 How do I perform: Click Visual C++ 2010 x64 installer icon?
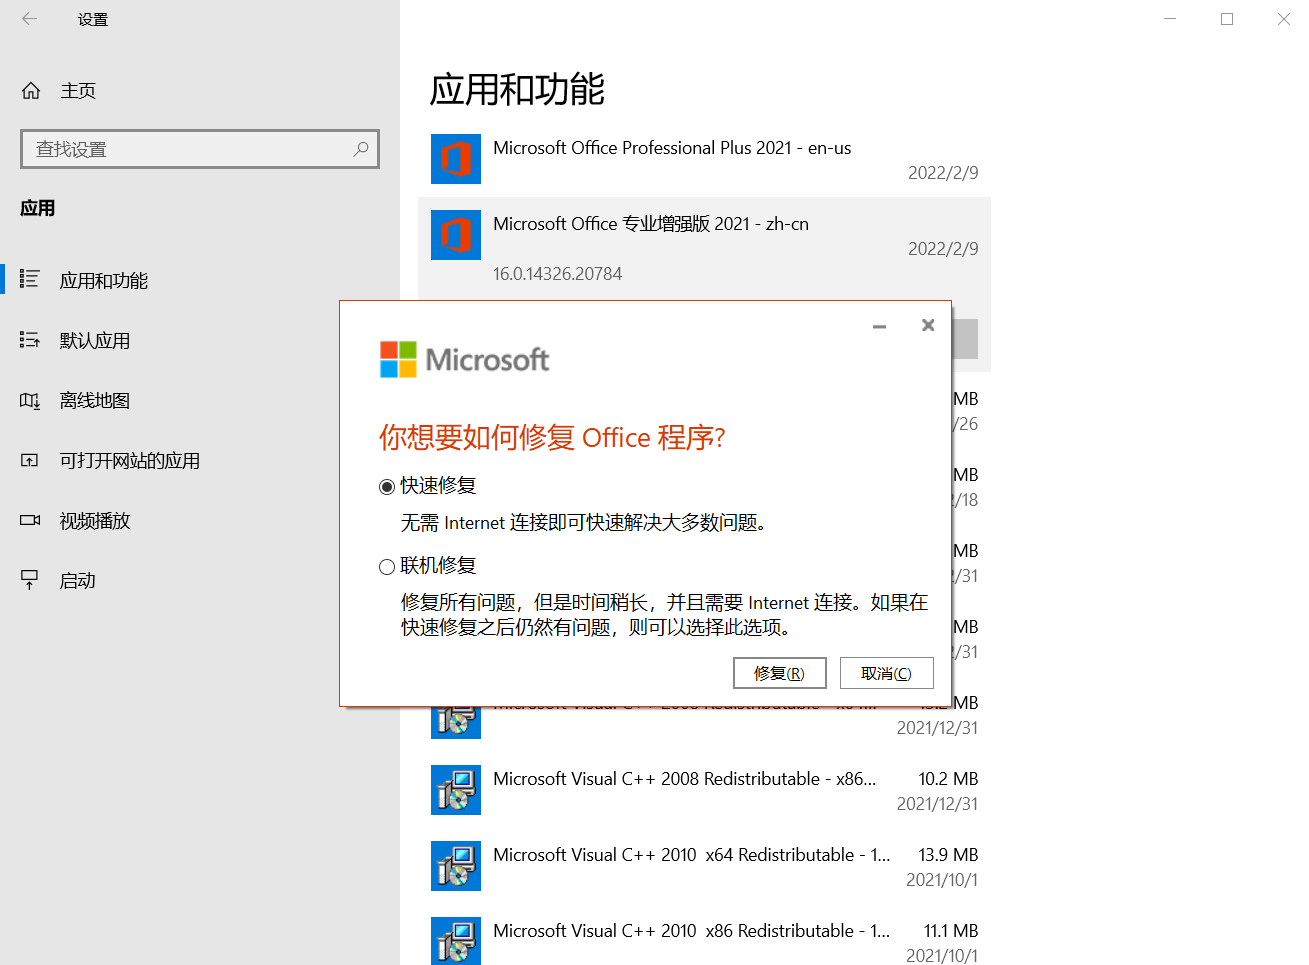point(456,866)
